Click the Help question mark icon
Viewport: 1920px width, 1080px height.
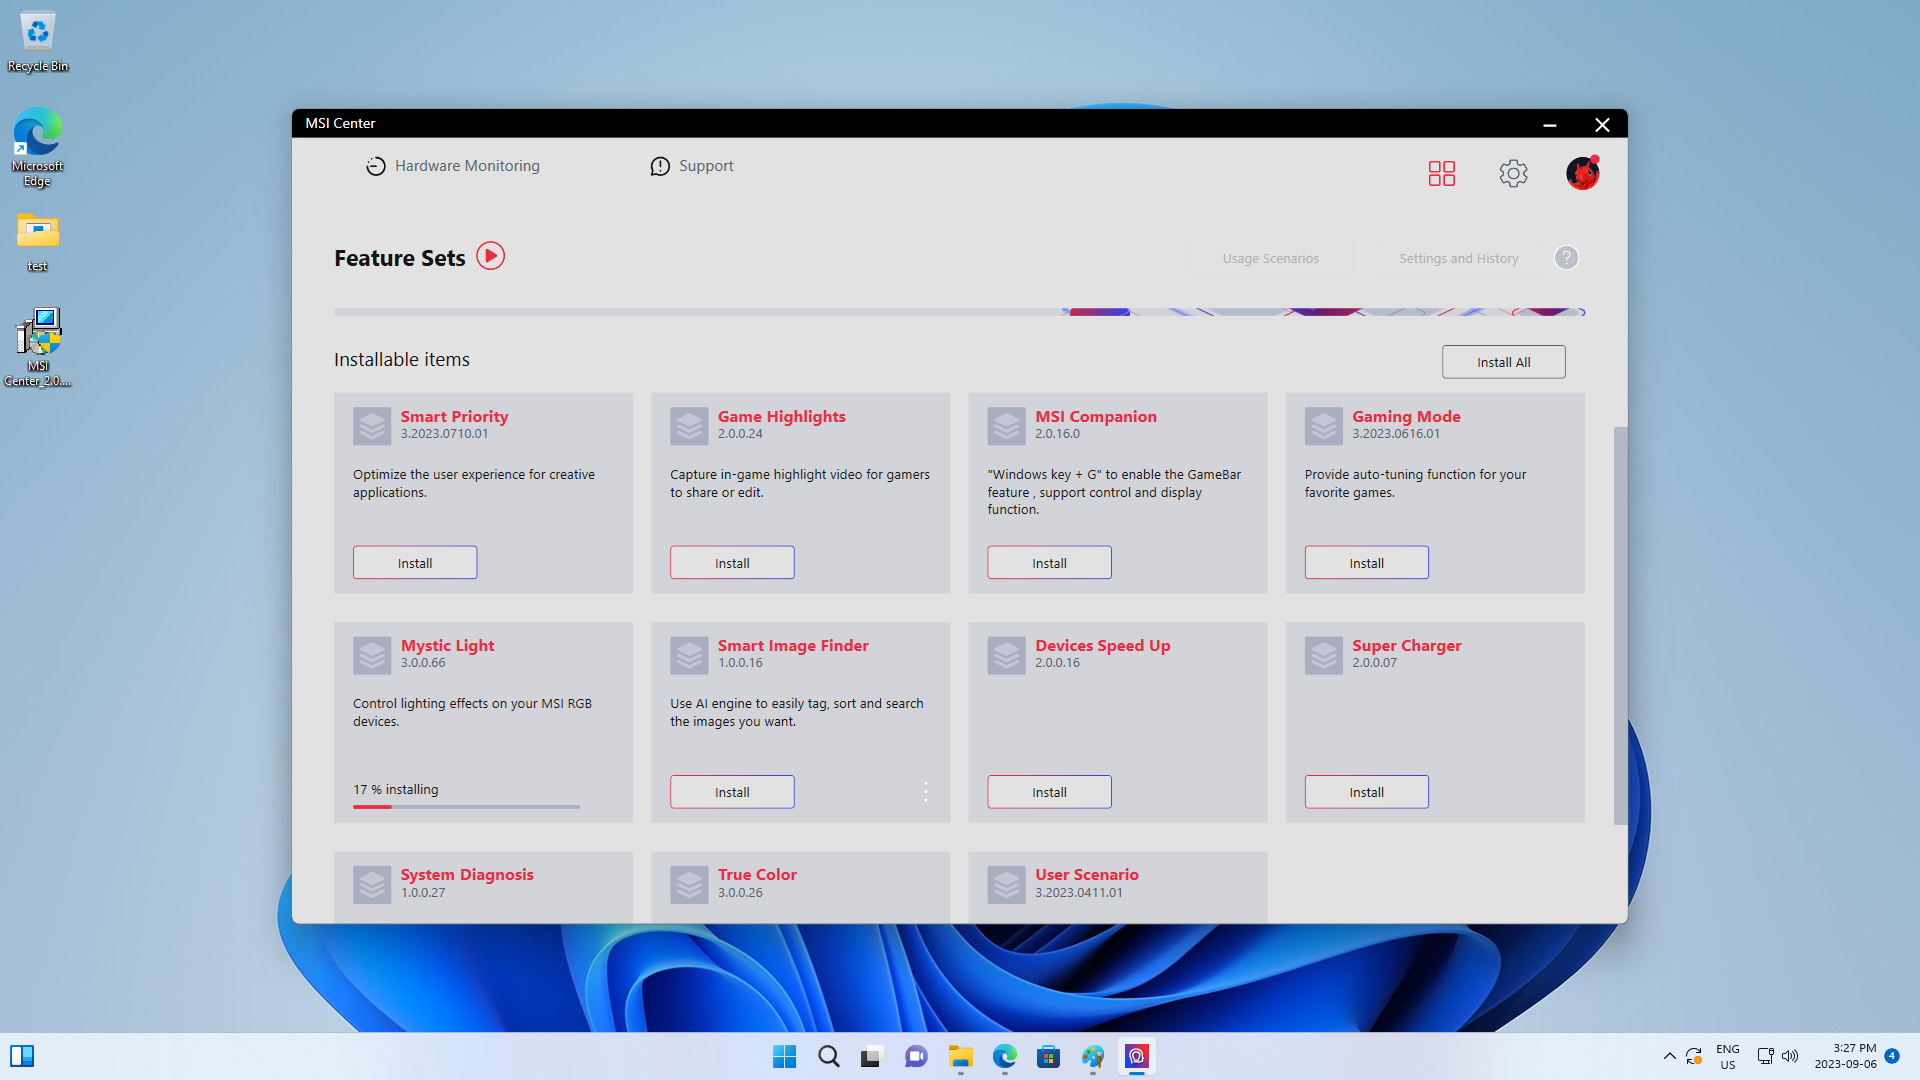[x=1567, y=257]
